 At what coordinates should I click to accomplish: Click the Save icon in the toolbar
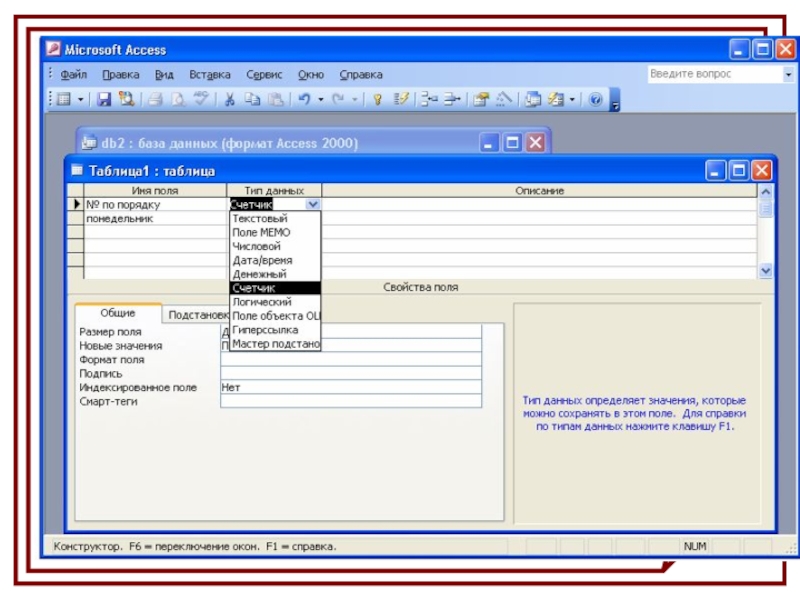point(103,99)
